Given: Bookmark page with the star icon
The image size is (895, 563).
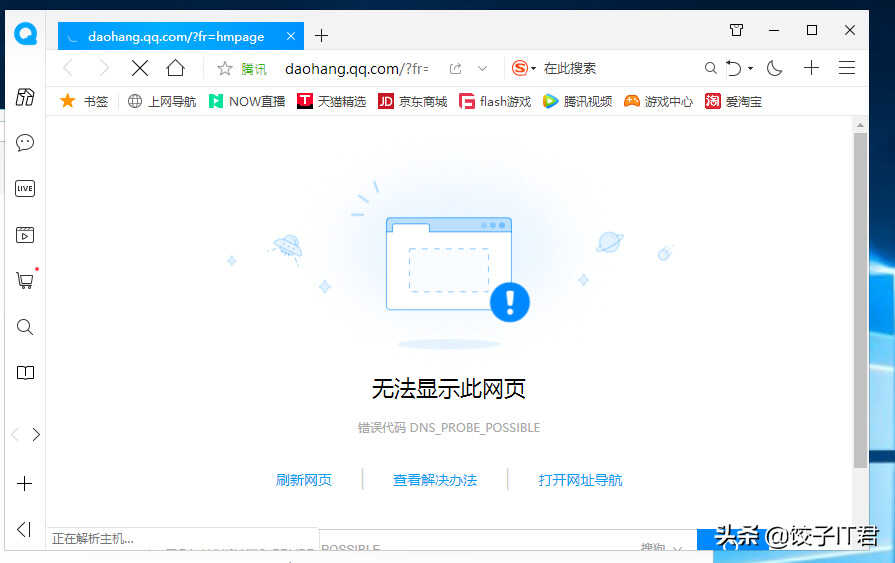Looking at the screenshot, I should 225,68.
